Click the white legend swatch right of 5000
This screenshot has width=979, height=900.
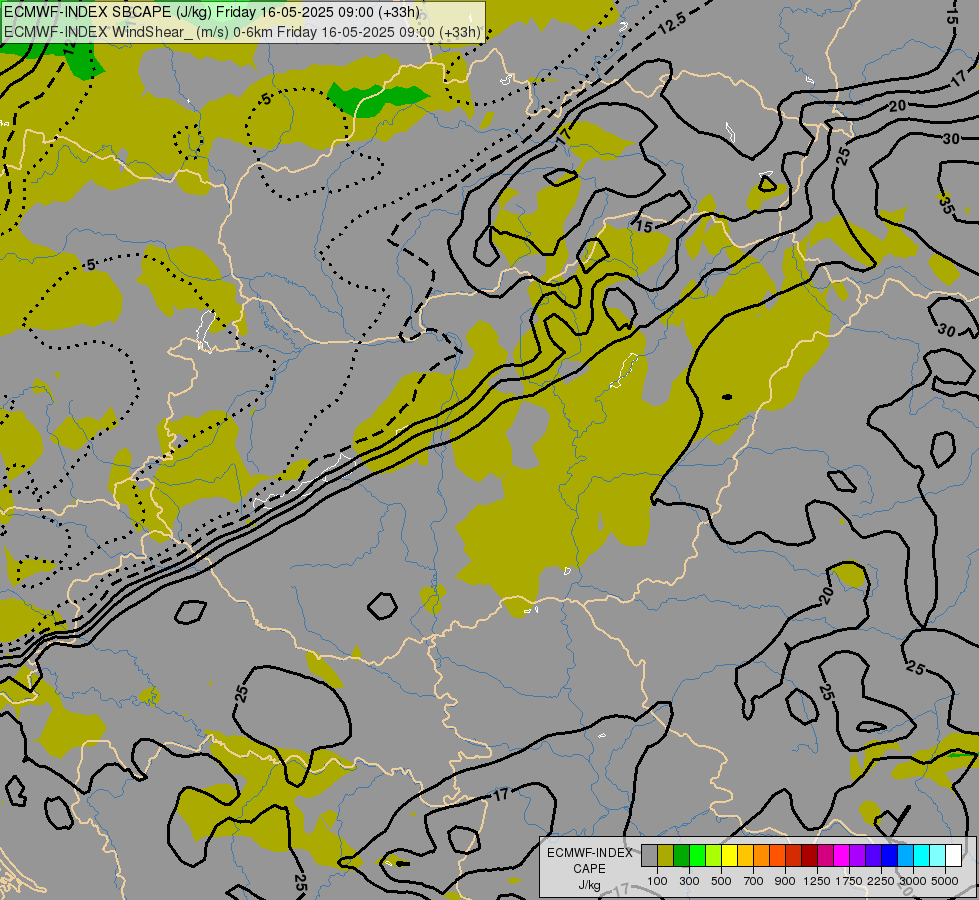(953, 855)
